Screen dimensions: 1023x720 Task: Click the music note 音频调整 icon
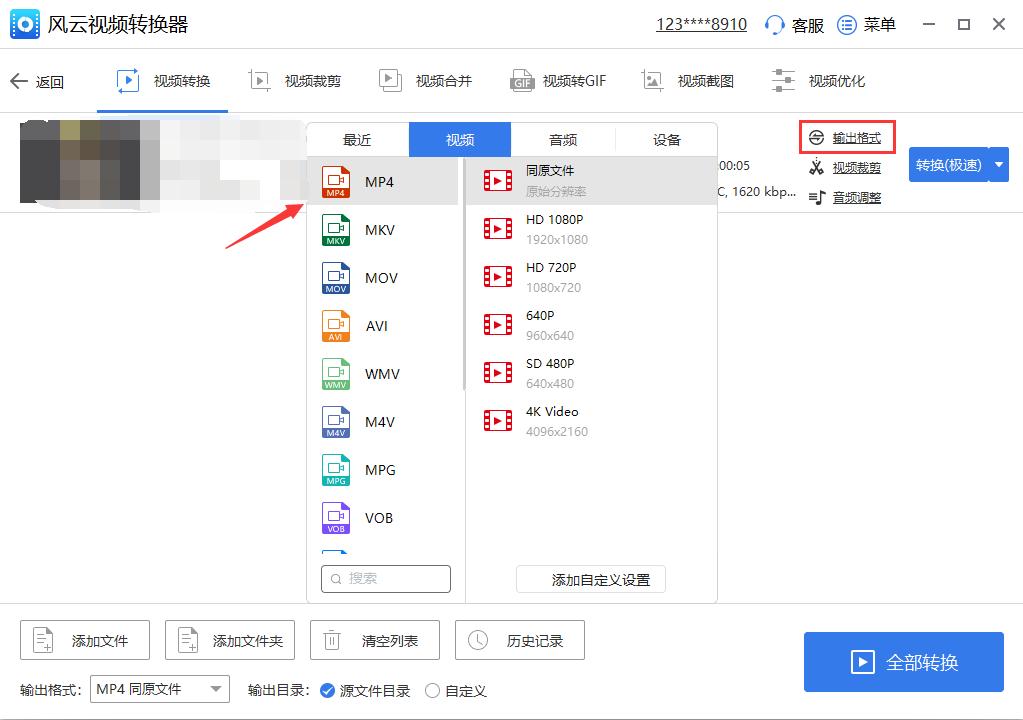coord(817,198)
